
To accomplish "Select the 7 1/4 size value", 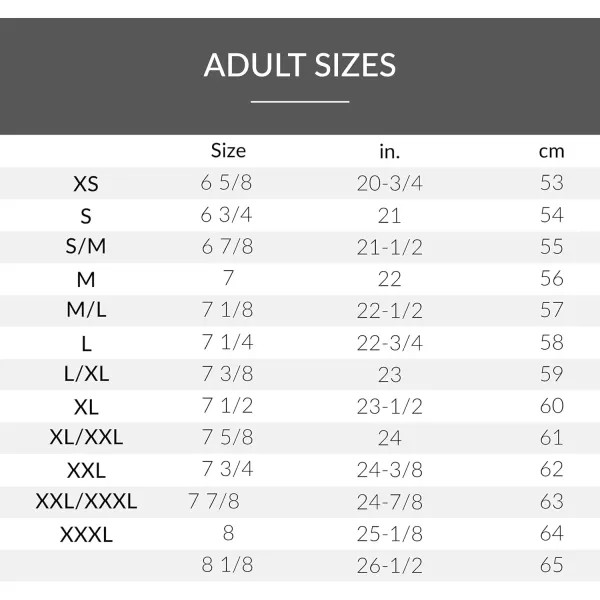I will 227,342.
